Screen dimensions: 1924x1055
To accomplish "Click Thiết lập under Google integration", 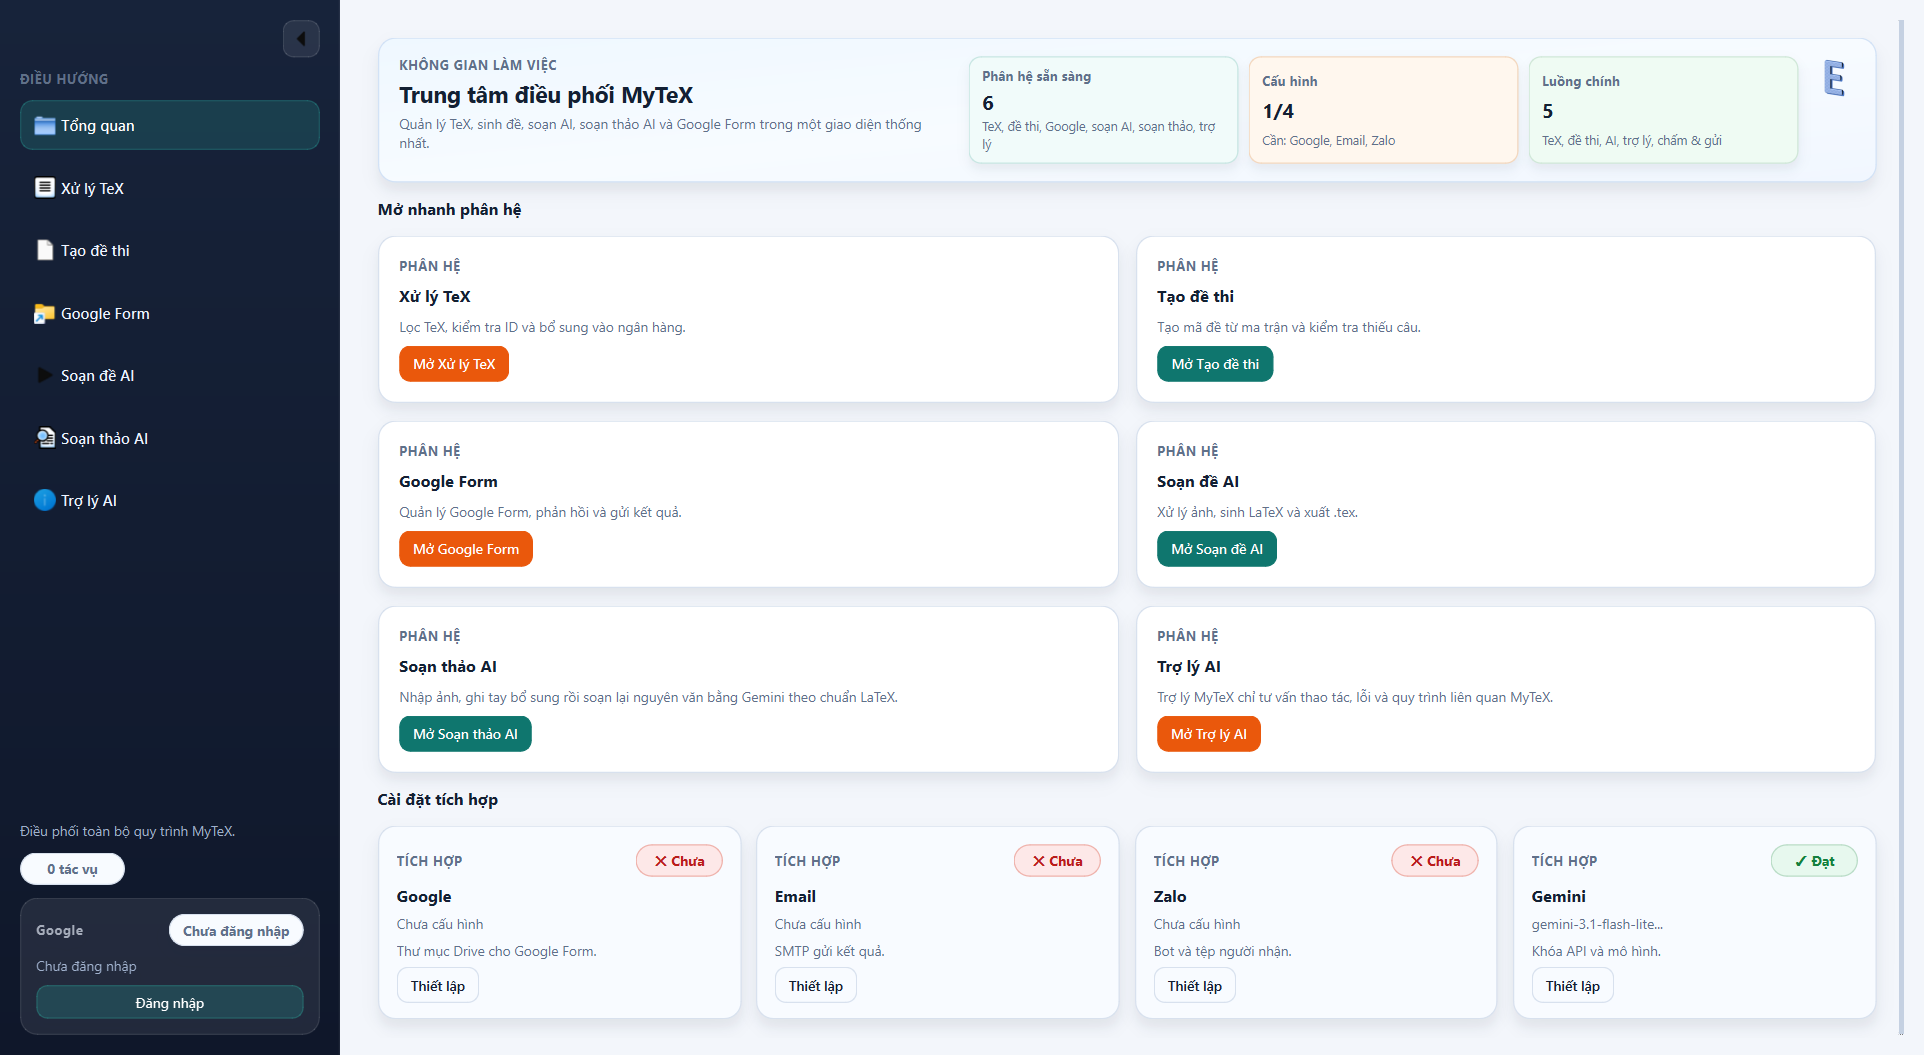I will [438, 986].
